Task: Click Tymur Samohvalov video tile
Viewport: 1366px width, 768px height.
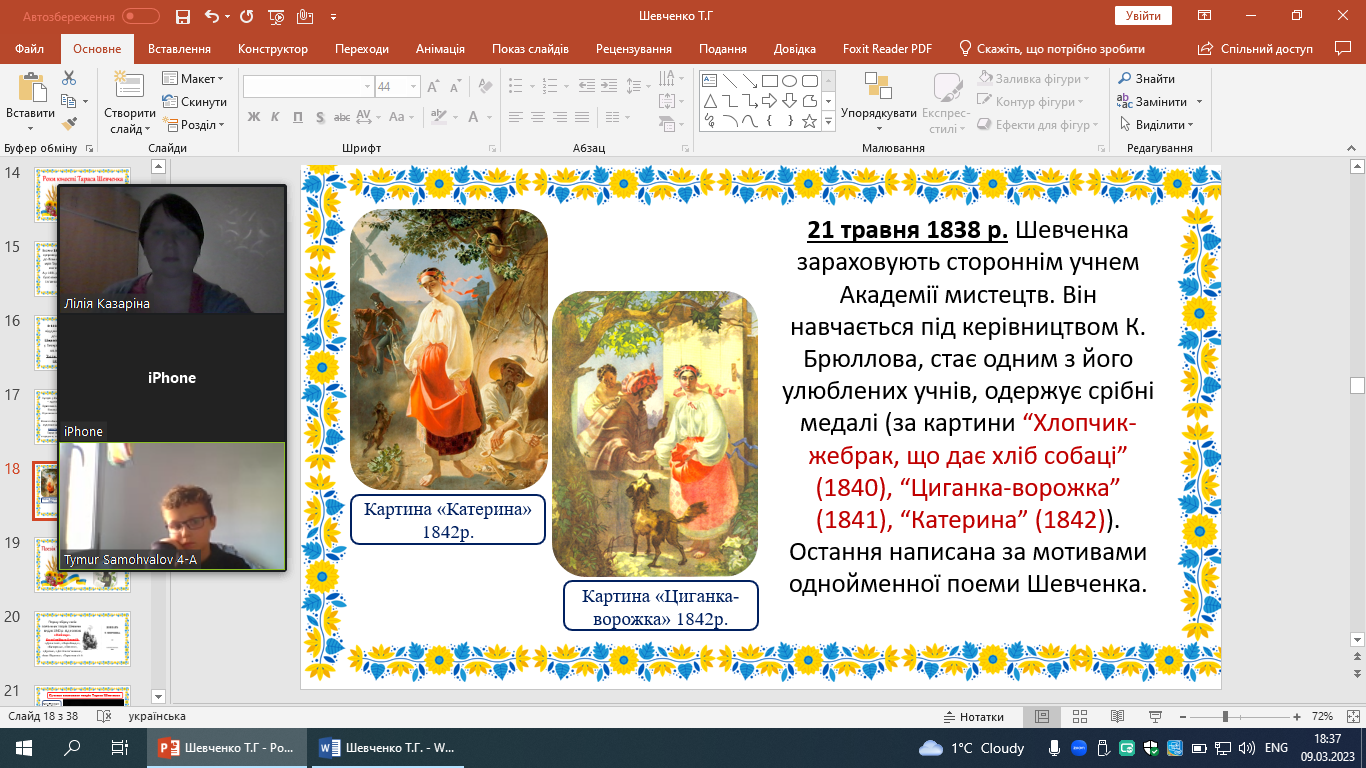Action: [172, 507]
